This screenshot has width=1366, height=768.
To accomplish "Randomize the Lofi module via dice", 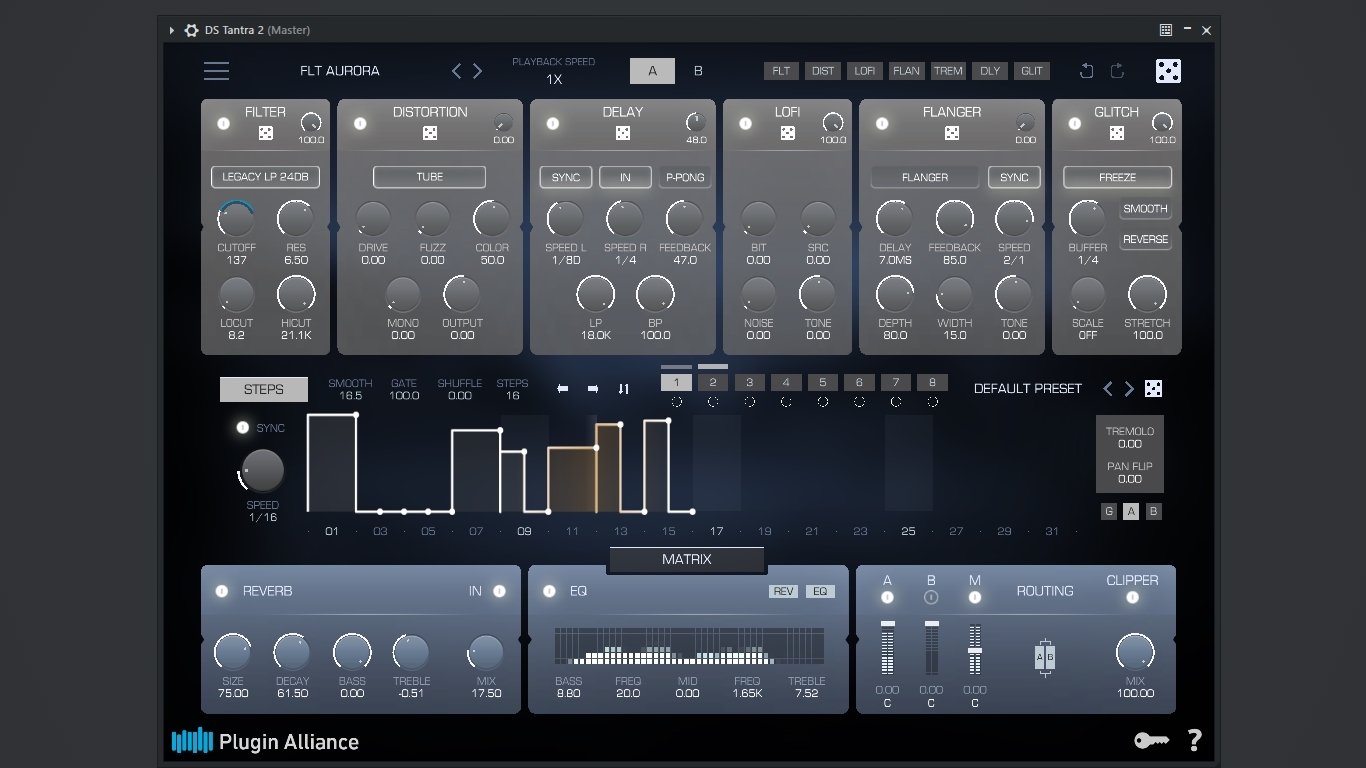I will click(x=788, y=133).
